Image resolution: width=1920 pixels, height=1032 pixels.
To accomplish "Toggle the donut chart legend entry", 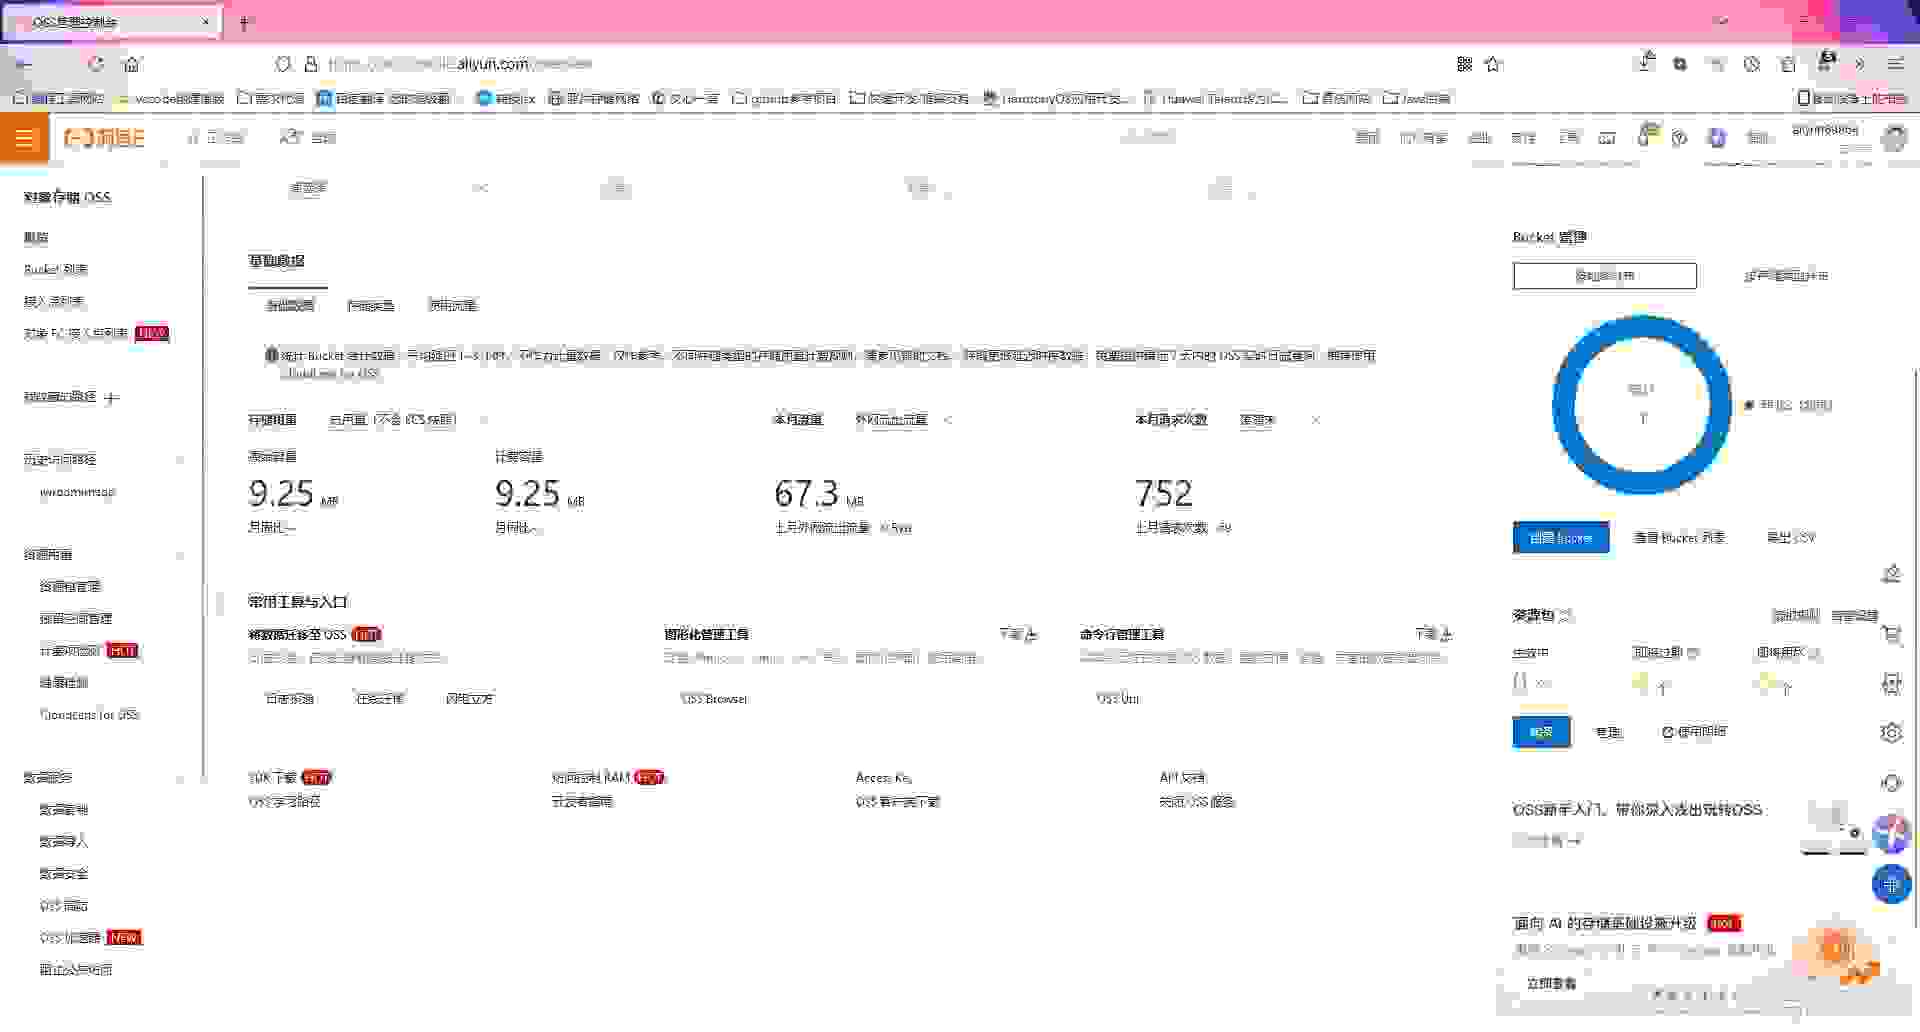I will (x=1789, y=405).
